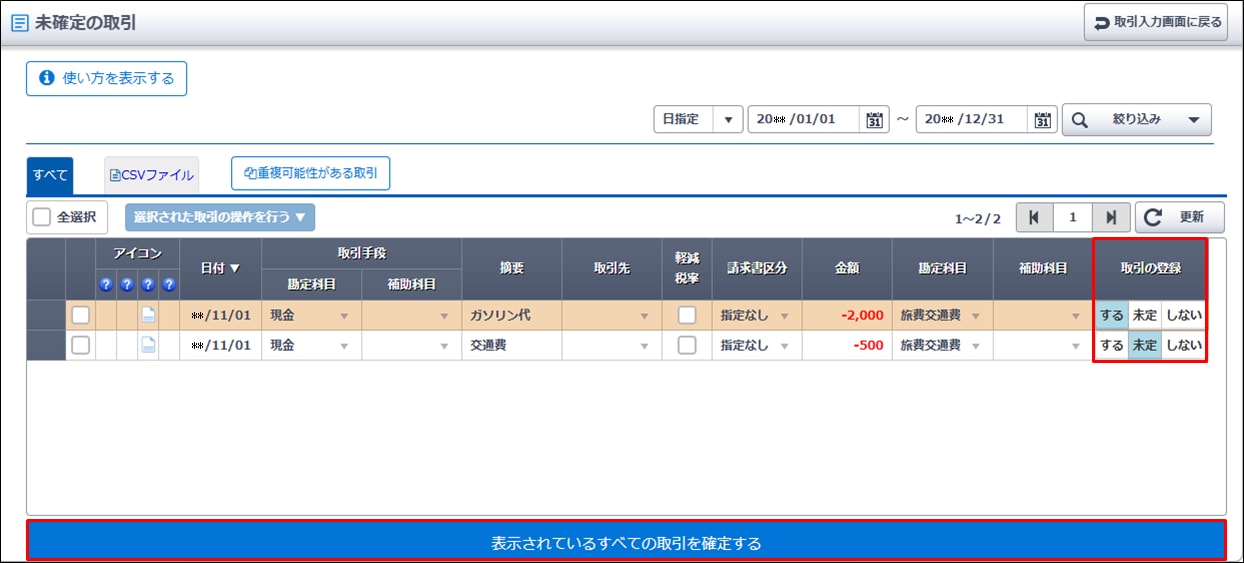Open calendar picker for end date

coord(1043,120)
